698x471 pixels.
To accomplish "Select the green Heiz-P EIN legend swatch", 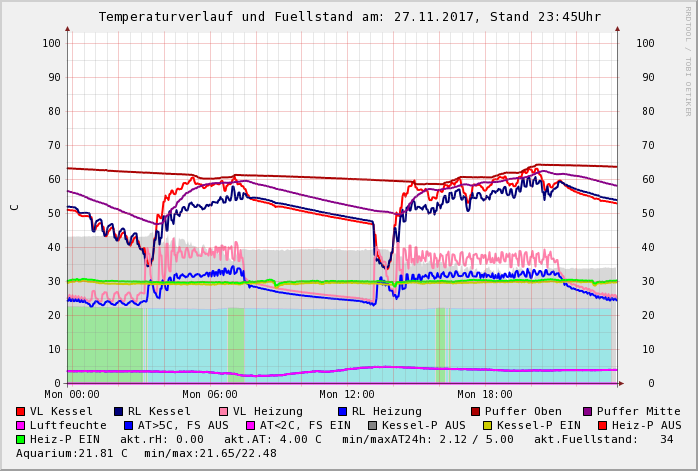I will click(x=21, y=439).
